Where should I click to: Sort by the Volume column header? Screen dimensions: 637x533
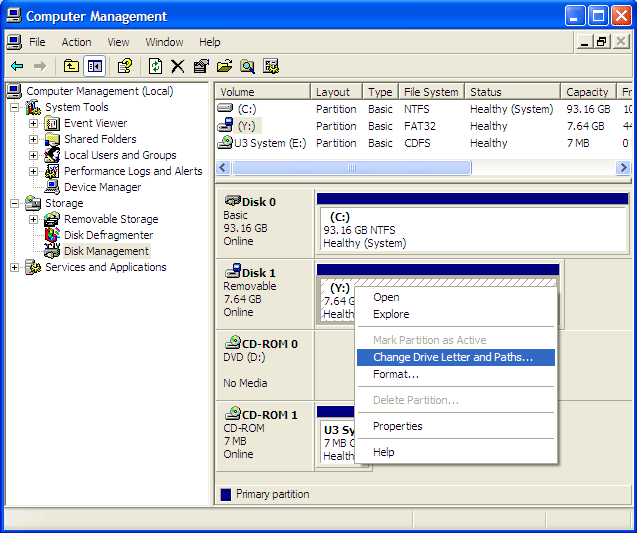(262, 92)
